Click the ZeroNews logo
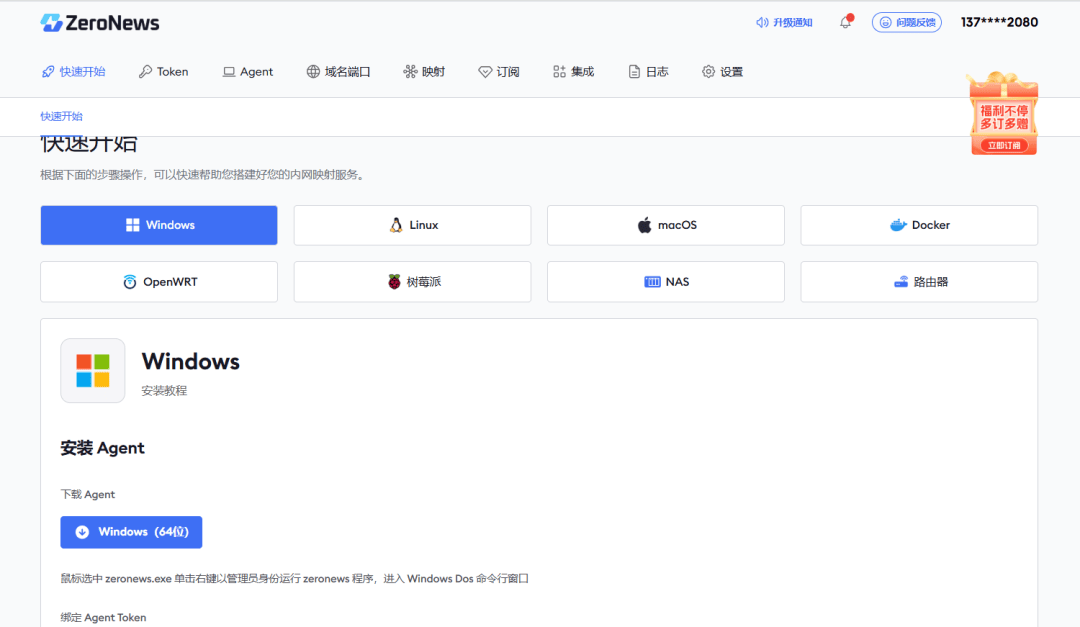Viewport: 1080px width, 627px height. tap(99, 23)
